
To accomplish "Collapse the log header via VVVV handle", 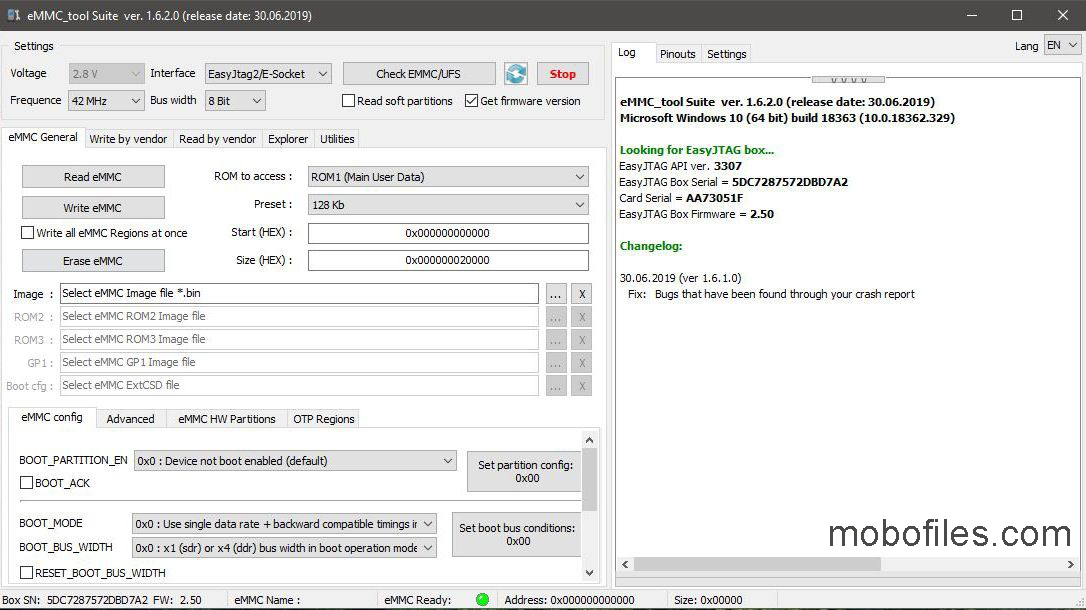I will tap(848, 80).
